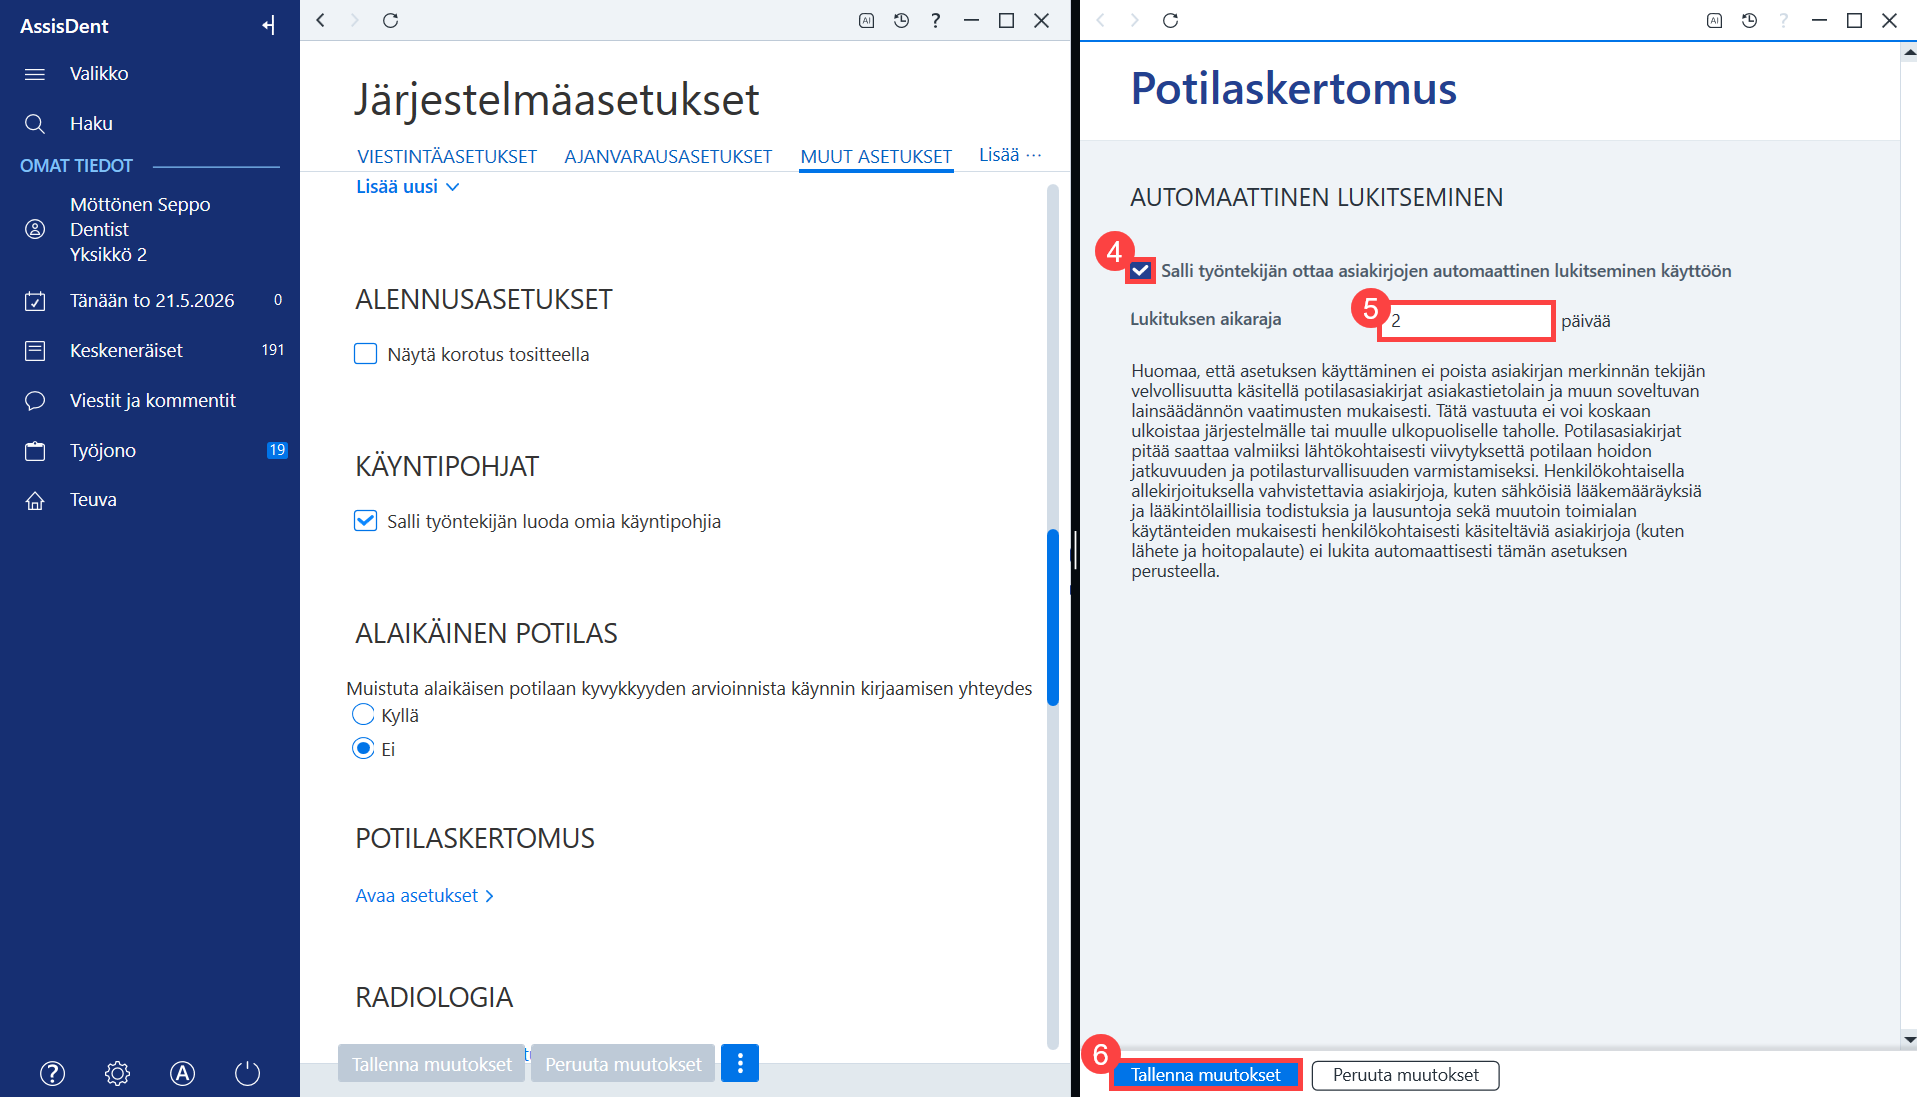Click the POTILASKERTOMUS section heading
The width and height of the screenshot is (1917, 1097).
pyautogui.click(x=475, y=838)
